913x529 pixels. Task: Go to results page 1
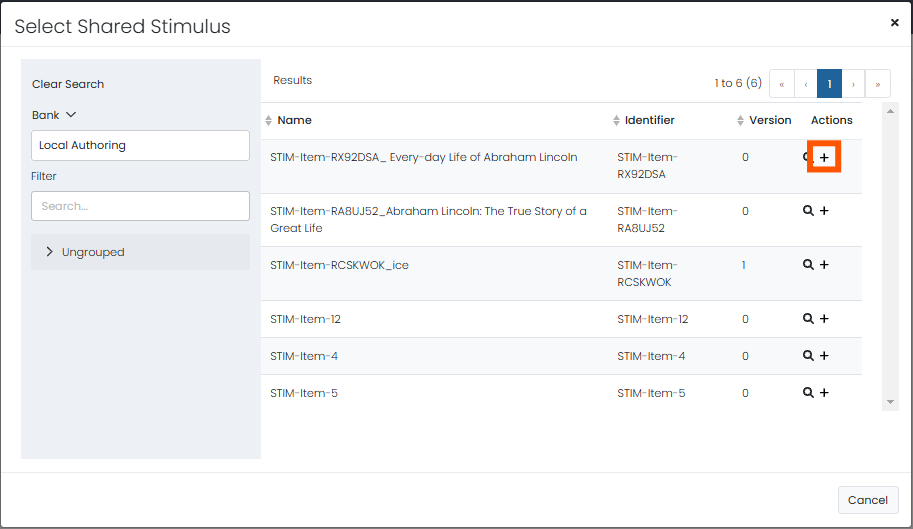click(829, 84)
